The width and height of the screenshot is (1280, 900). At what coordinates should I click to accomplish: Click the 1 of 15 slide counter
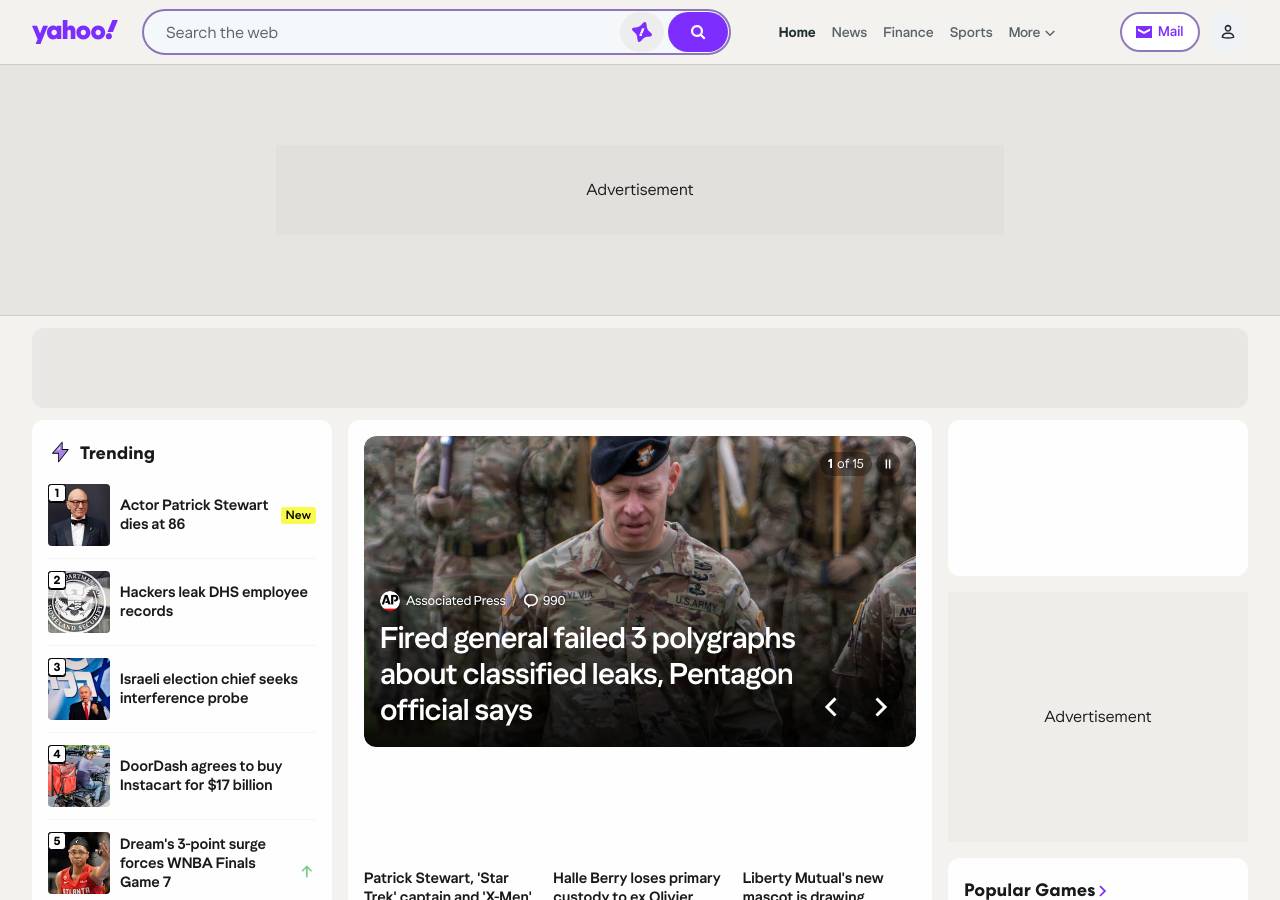(x=845, y=464)
